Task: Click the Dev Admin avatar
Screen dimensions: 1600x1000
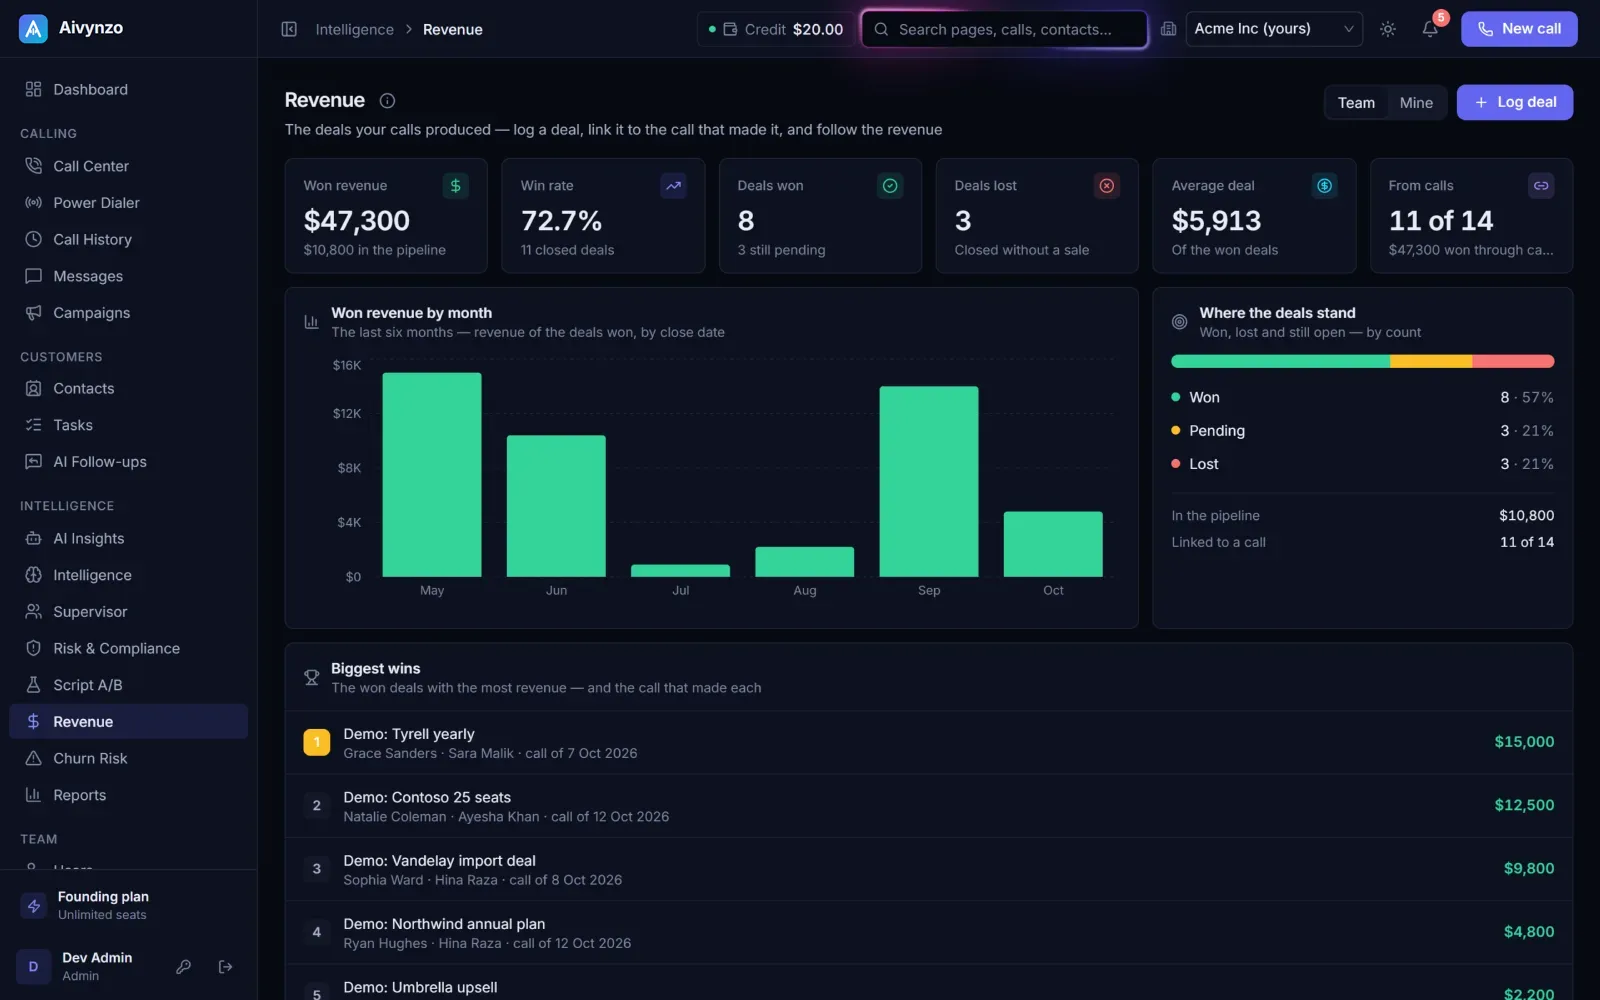Action: click(x=33, y=967)
